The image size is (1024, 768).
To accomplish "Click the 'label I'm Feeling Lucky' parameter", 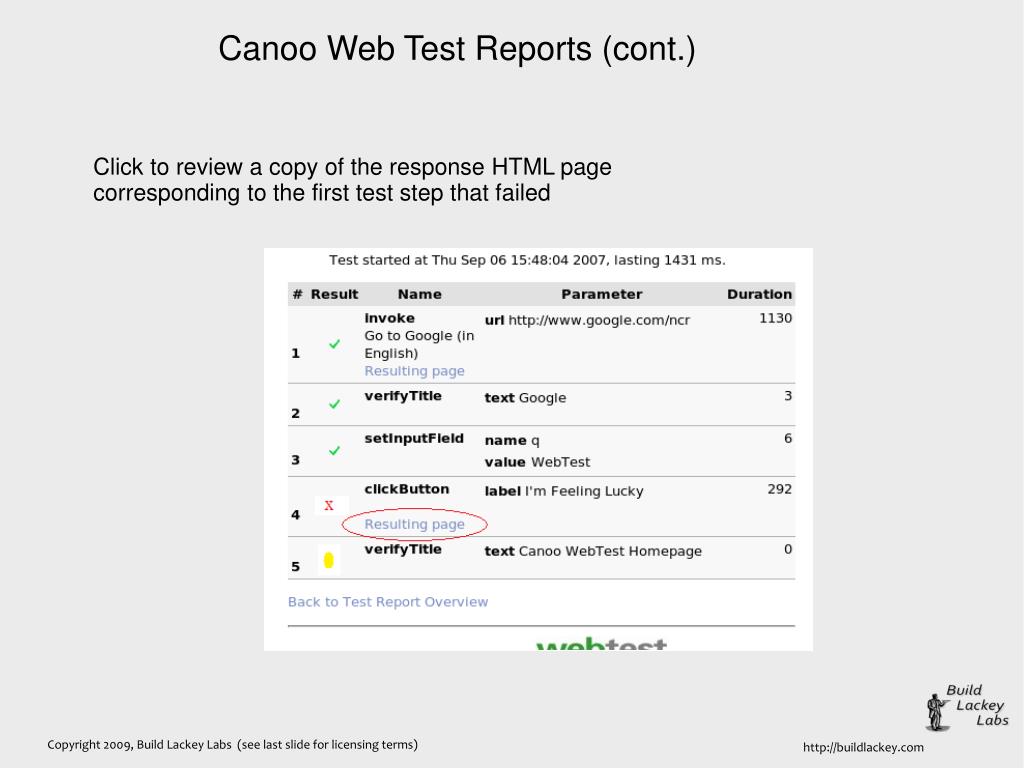I will coord(564,491).
